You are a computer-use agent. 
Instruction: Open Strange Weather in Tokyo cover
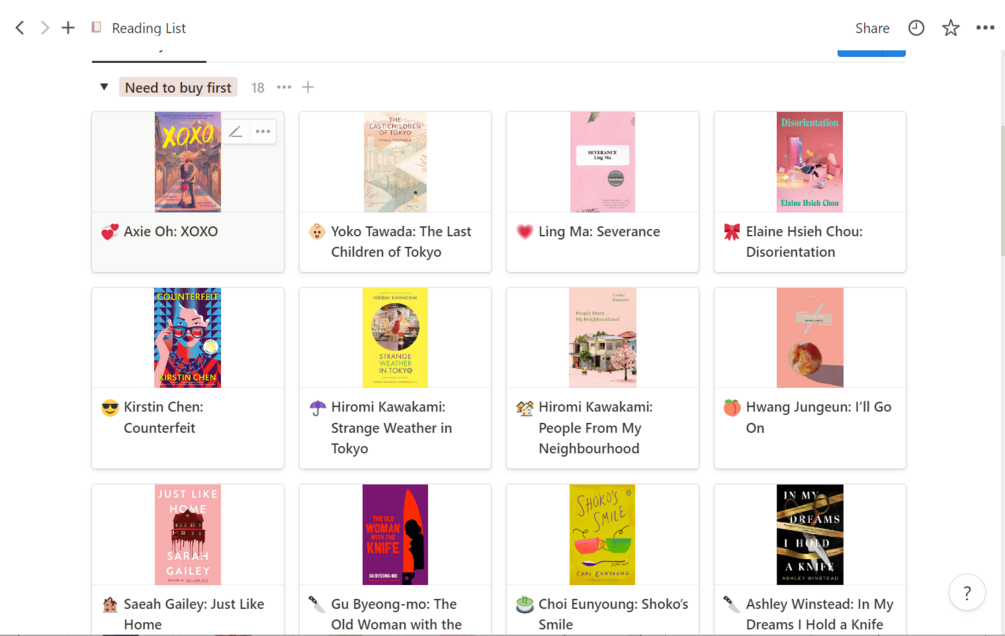pyautogui.click(x=395, y=337)
